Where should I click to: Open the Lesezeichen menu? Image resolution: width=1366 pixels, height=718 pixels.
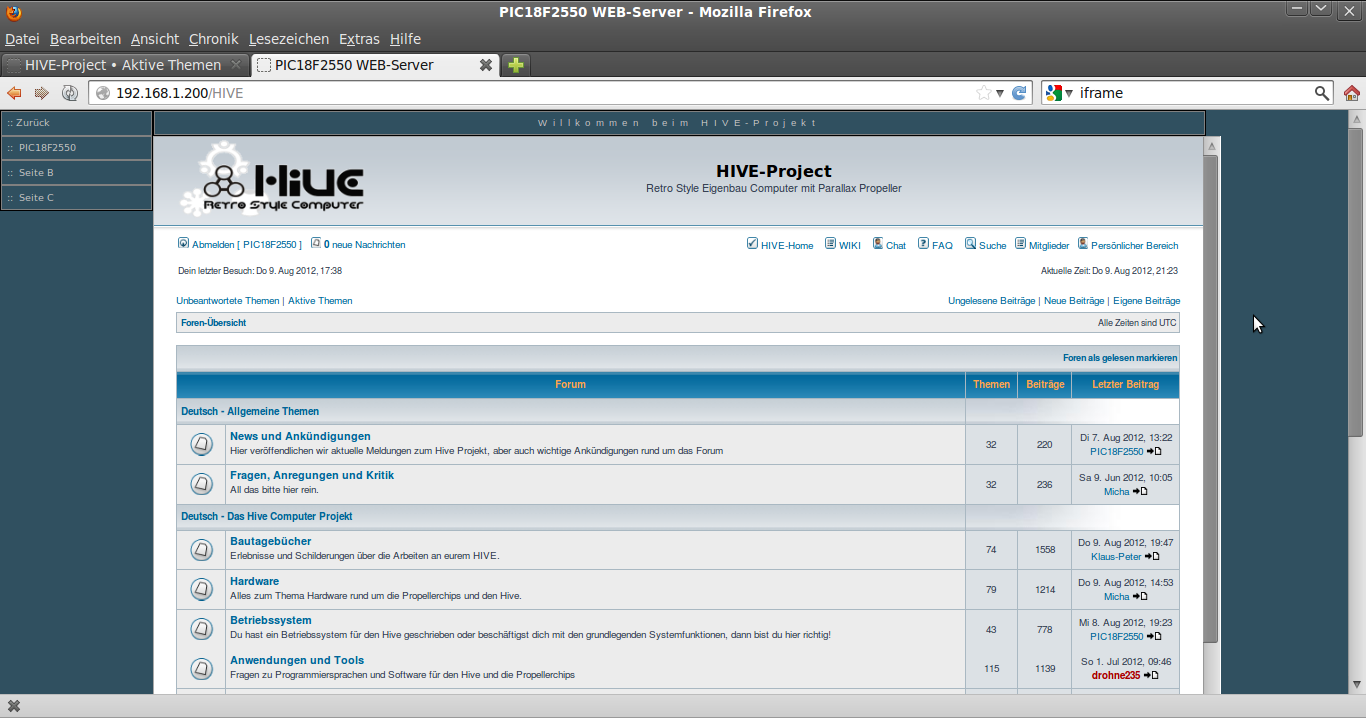point(288,39)
